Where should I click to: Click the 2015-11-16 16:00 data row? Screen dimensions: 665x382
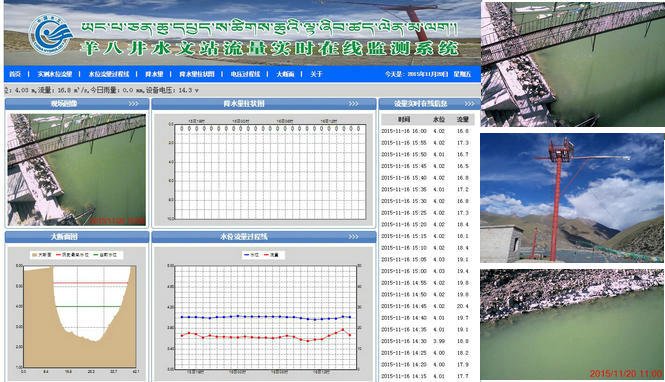click(427, 131)
